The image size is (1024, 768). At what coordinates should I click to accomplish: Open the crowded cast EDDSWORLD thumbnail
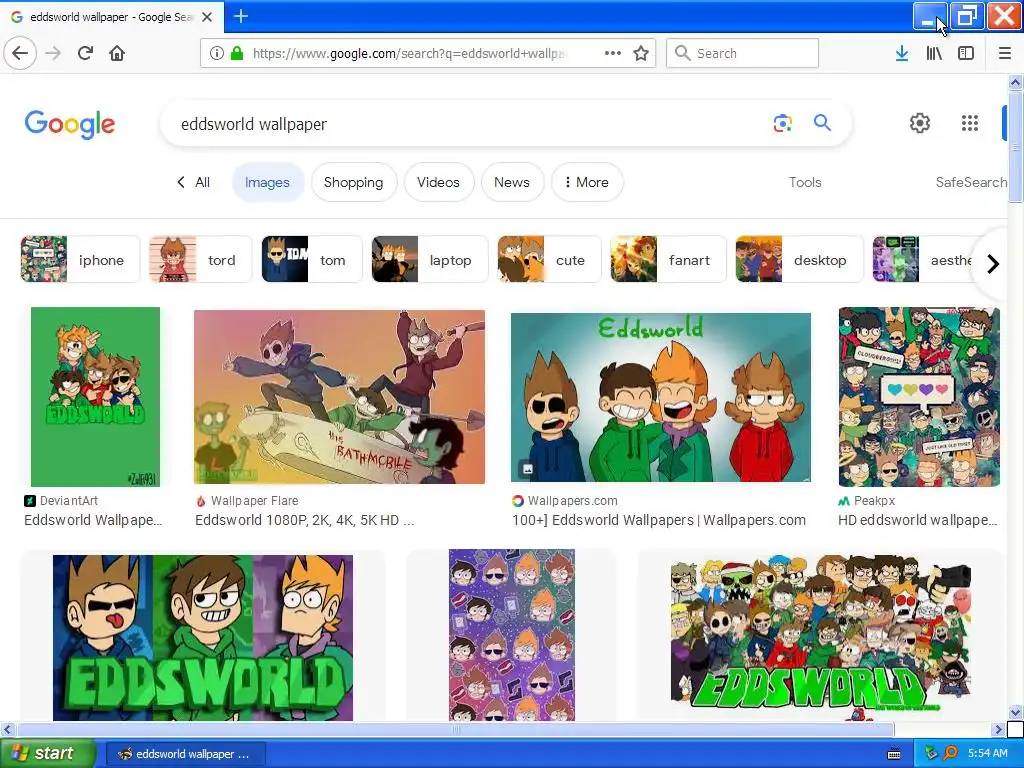tap(821, 638)
